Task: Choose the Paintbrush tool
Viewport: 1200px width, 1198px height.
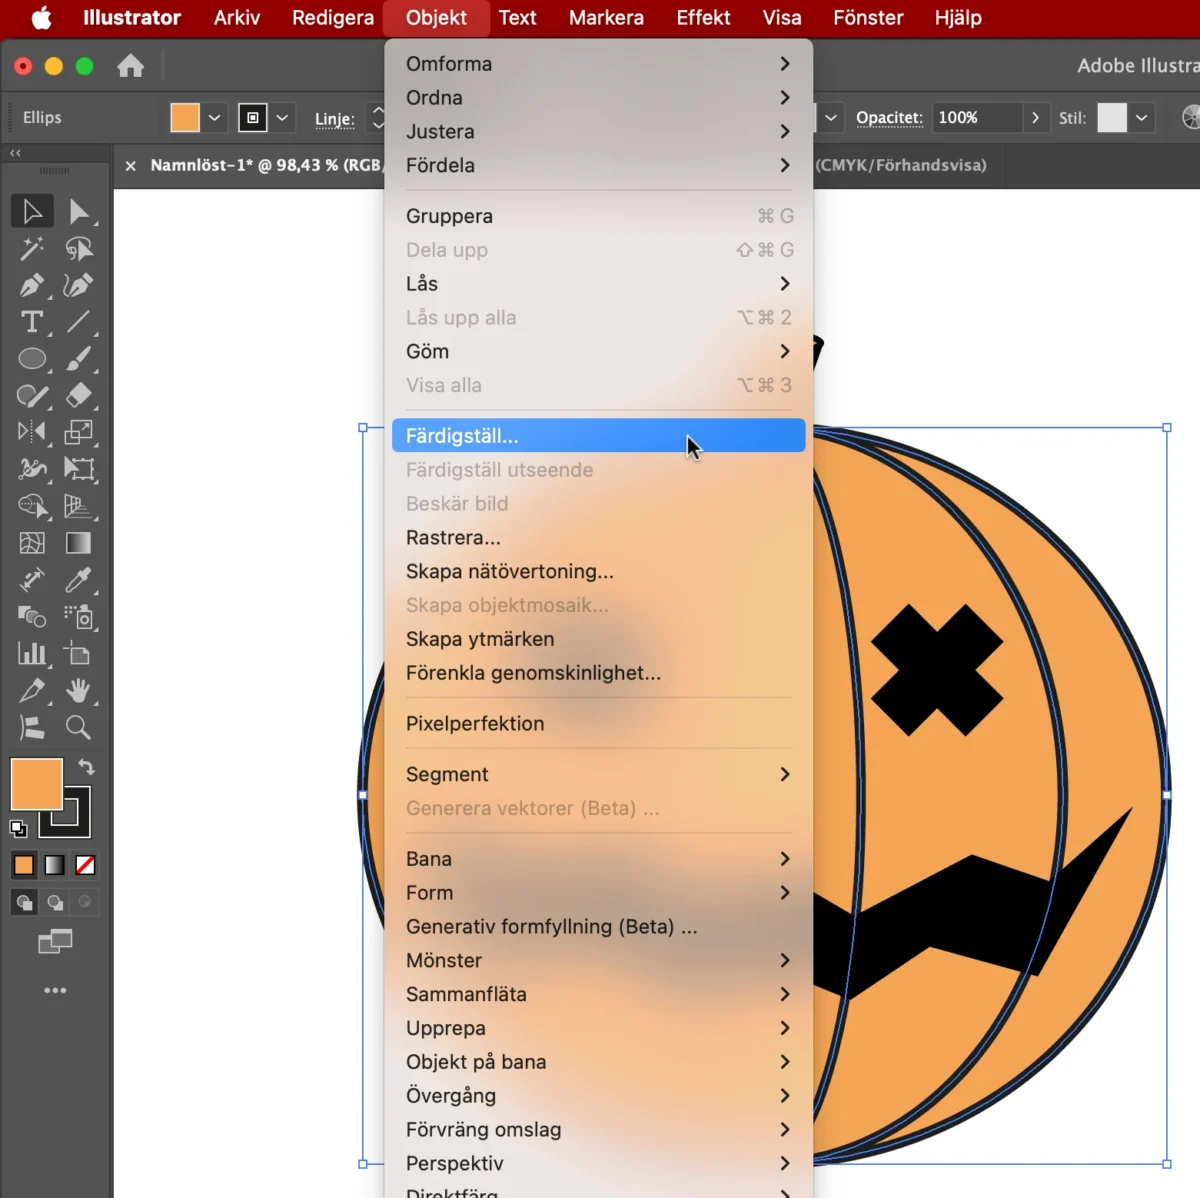Action: point(79,359)
